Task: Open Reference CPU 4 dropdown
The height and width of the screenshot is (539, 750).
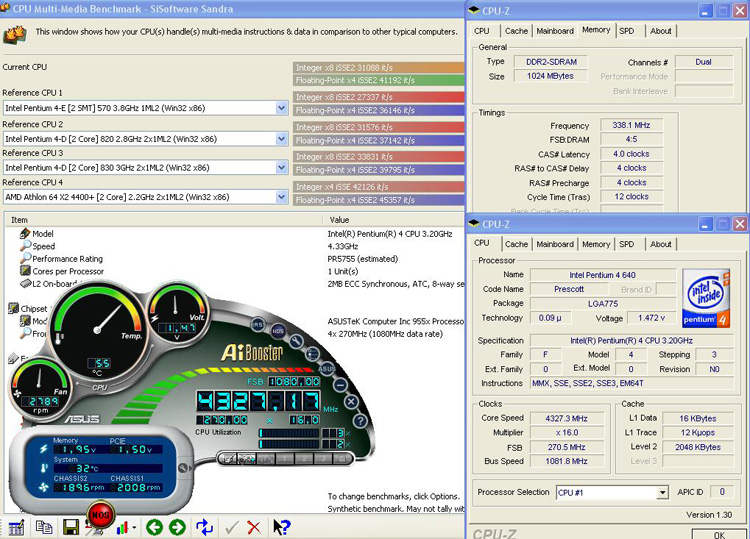Action: [x=282, y=197]
